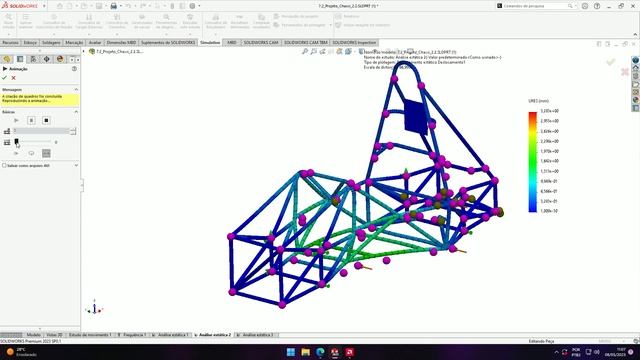Open the weather widget on taskbar
Image resolution: width=640 pixels, height=360 pixels.
(x=21, y=352)
